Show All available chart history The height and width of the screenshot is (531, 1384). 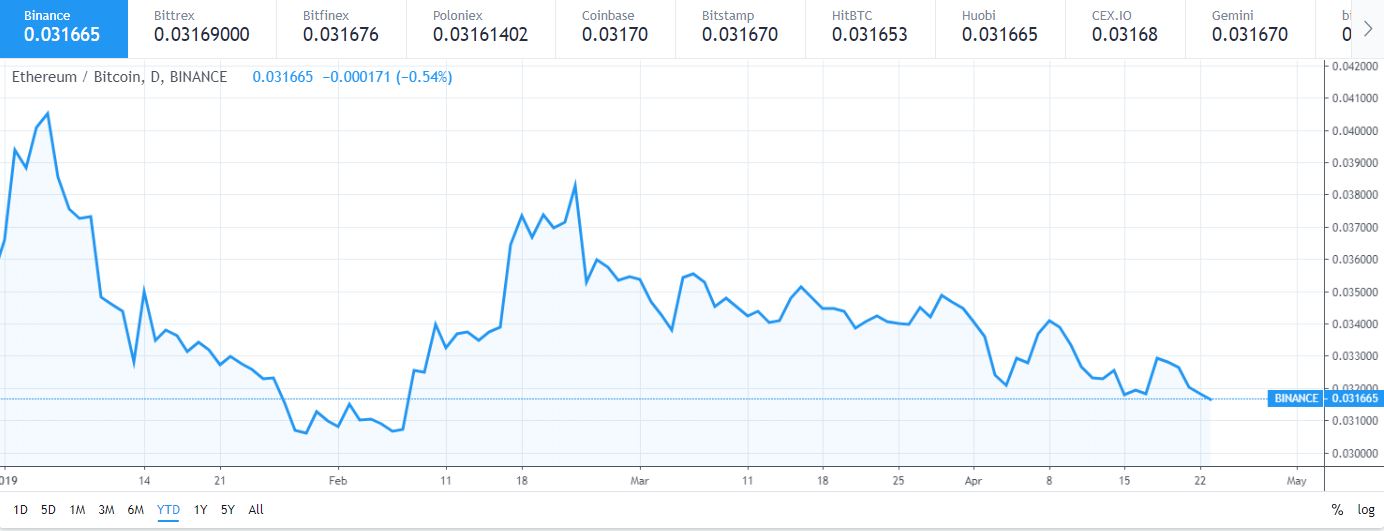click(256, 510)
